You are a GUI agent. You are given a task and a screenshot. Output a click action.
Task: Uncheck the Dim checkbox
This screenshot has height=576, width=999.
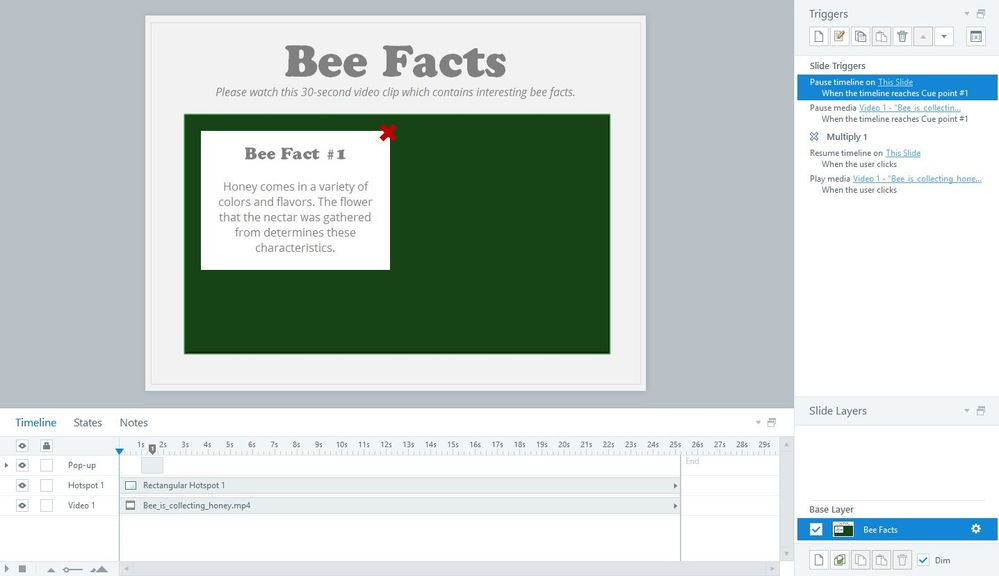(x=923, y=560)
